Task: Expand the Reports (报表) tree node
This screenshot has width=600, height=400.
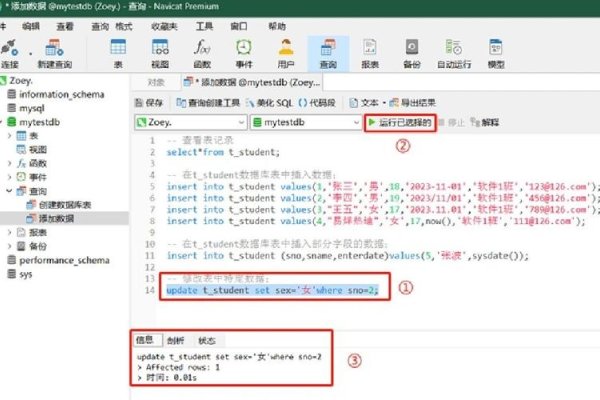Action: tap(10, 232)
